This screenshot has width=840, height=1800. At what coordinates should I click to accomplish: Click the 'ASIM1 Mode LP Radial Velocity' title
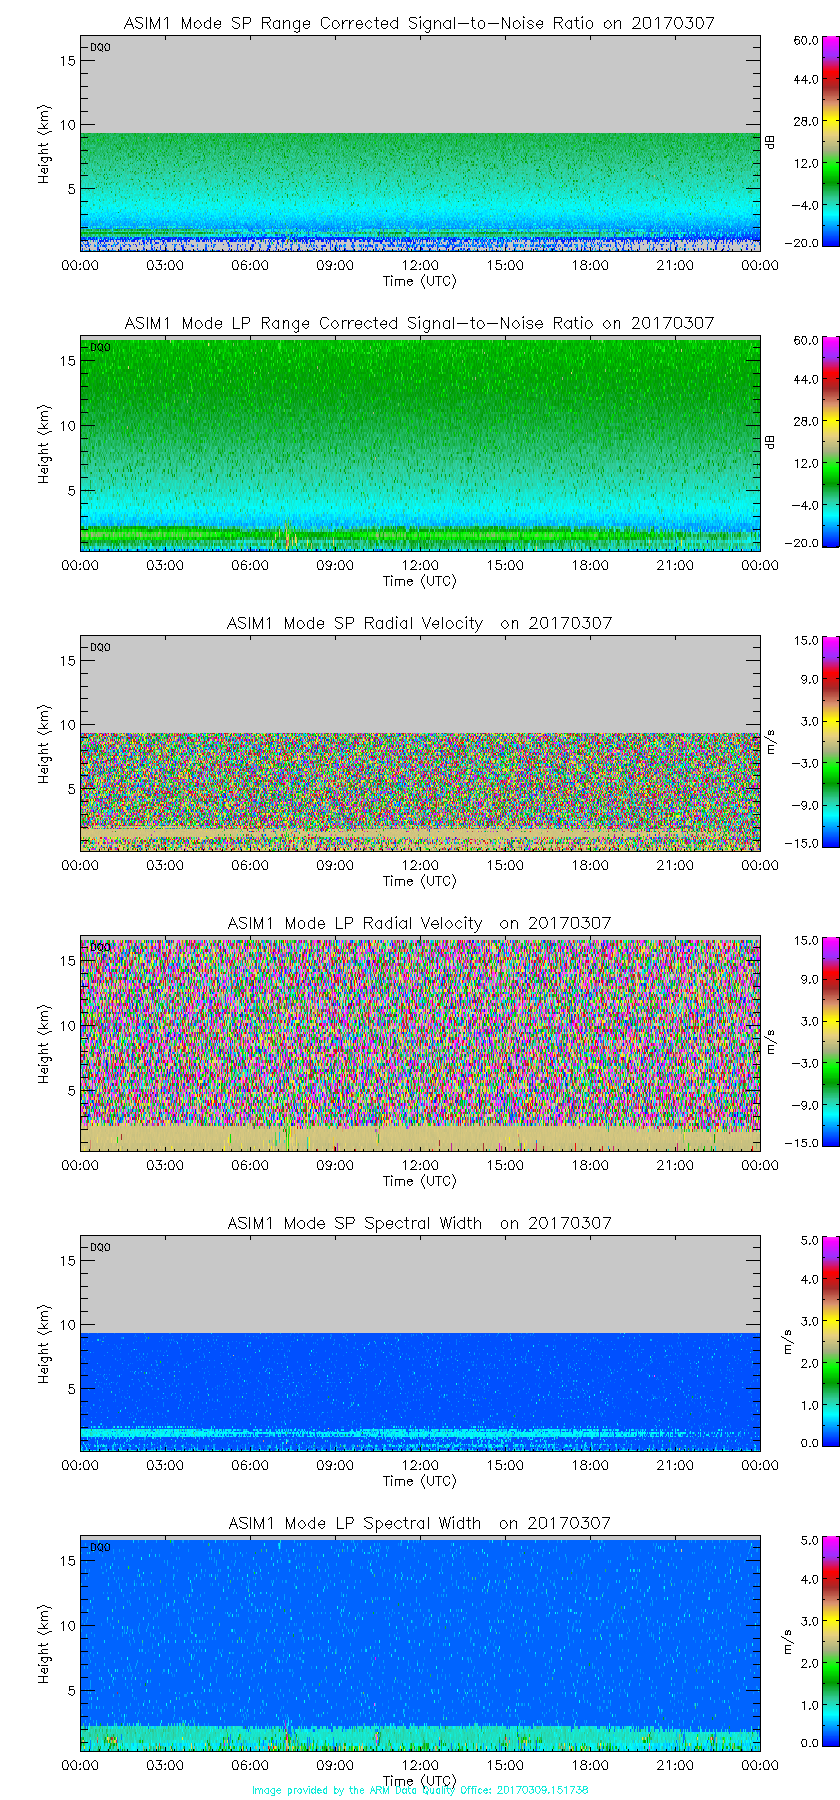point(419,923)
